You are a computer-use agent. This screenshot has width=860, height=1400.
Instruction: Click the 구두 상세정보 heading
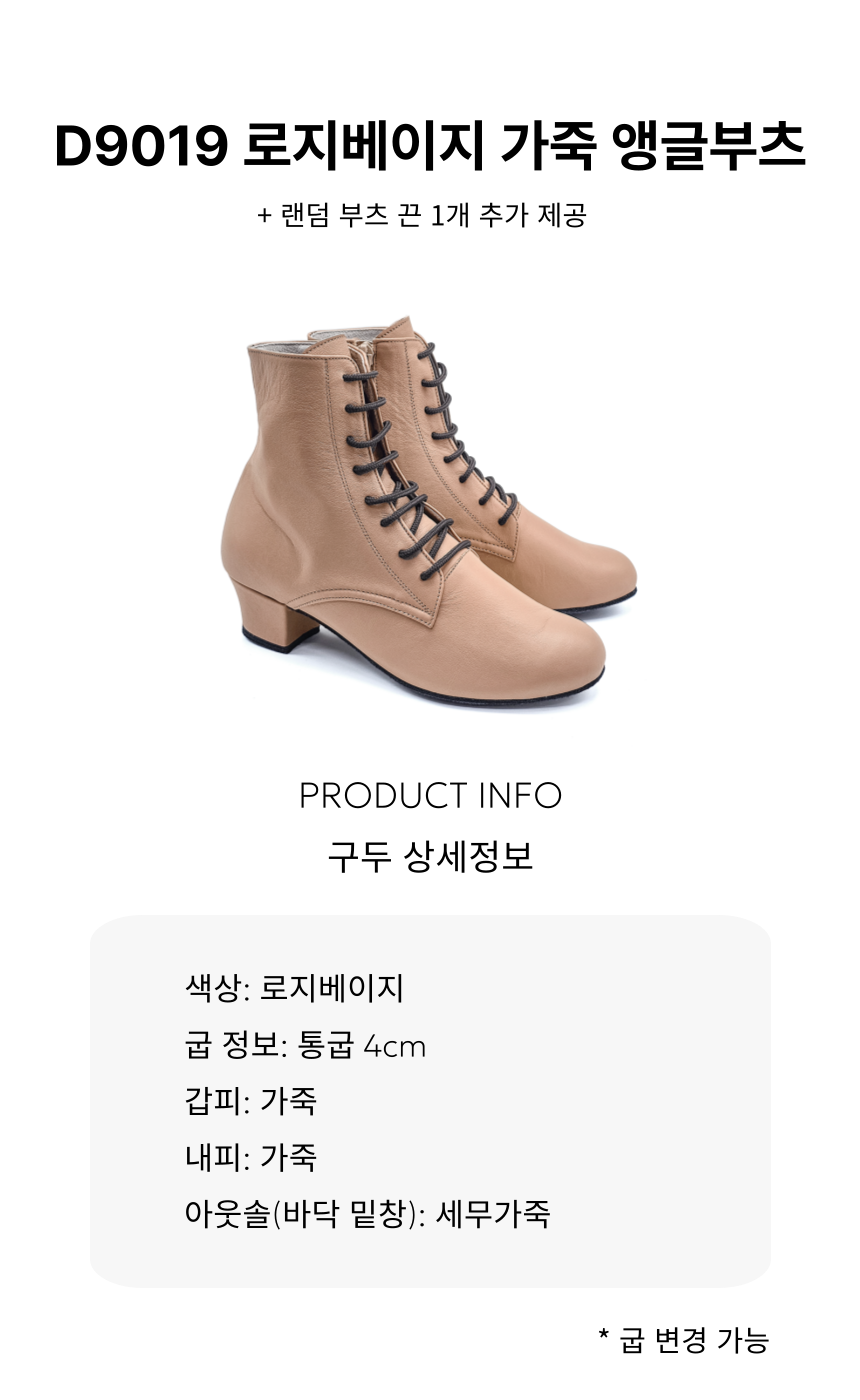(x=430, y=857)
